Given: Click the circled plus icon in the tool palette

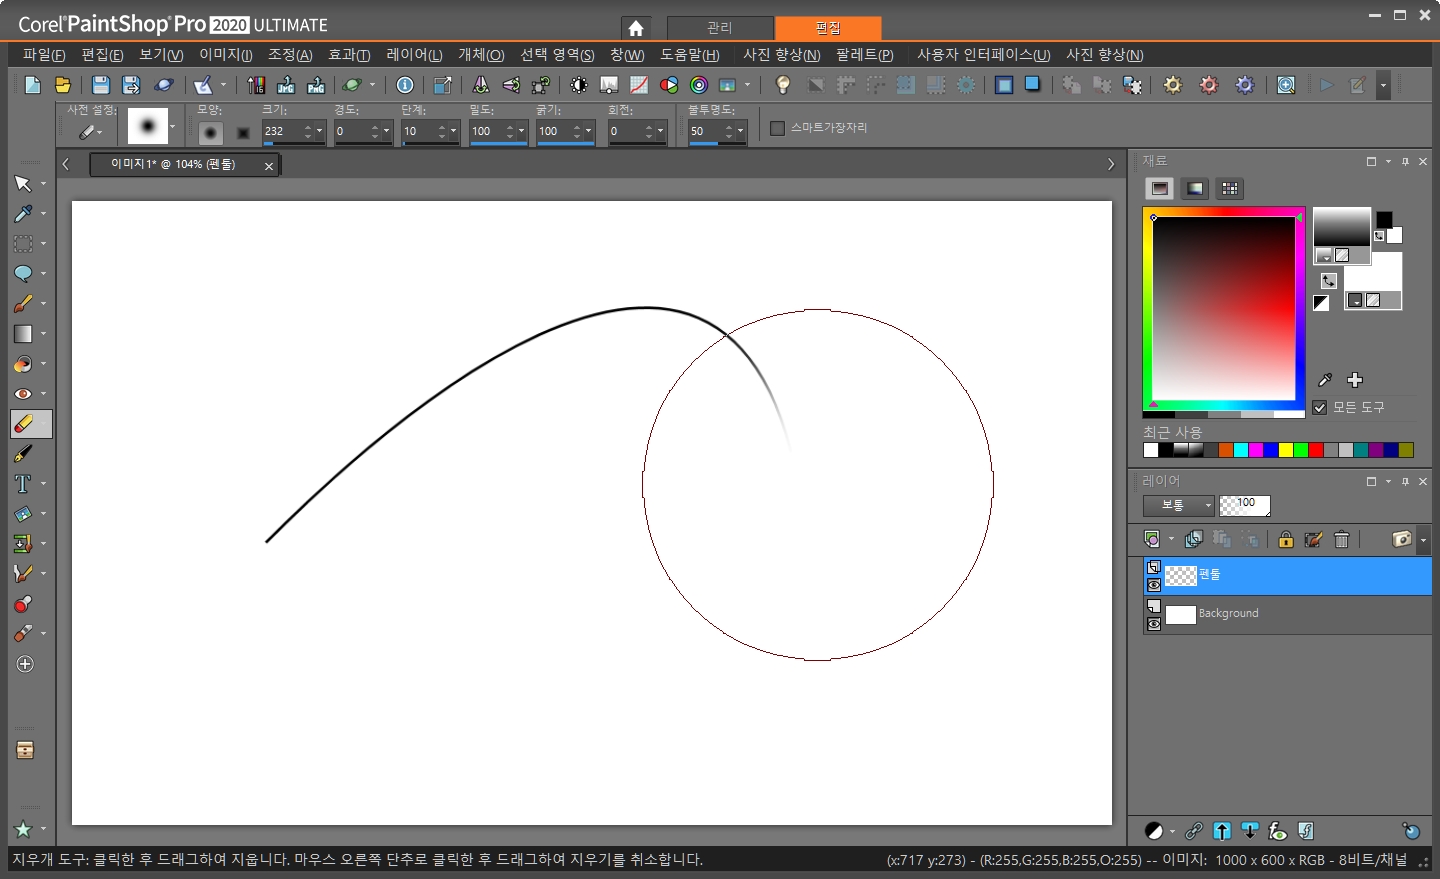Looking at the screenshot, I should 25,664.
